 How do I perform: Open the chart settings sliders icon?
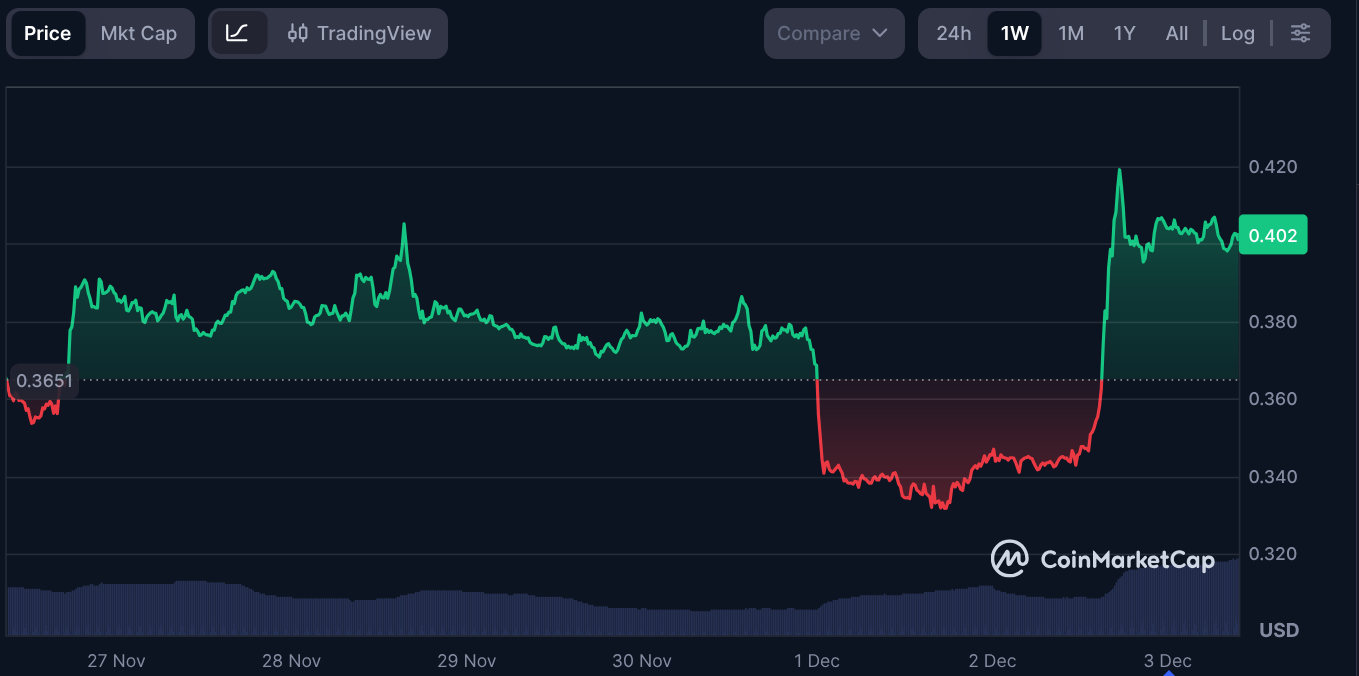click(x=1300, y=33)
